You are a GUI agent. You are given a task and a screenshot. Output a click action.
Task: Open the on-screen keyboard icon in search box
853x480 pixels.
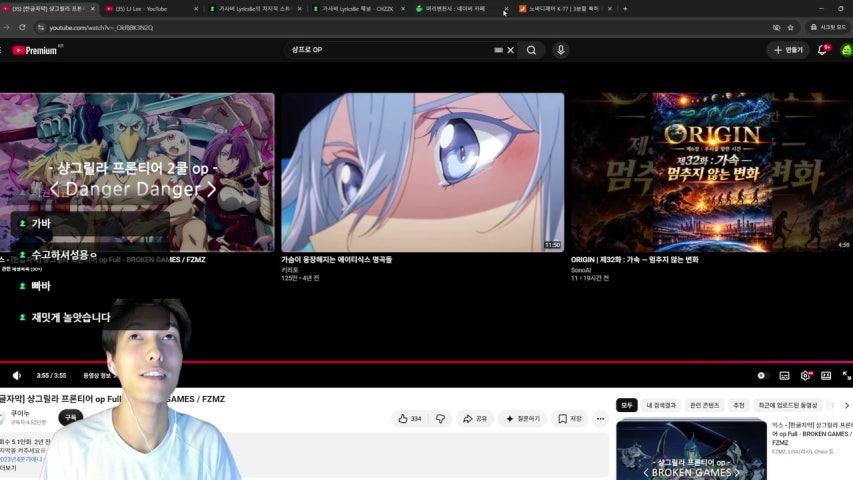click(498, 50)
